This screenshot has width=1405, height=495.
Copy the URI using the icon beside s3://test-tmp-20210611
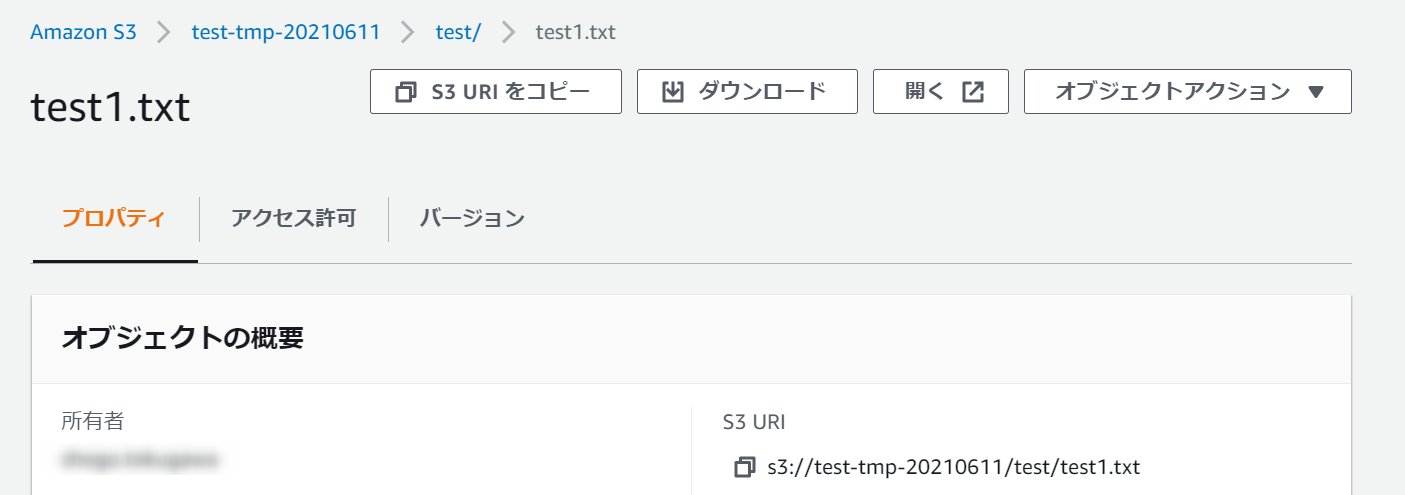(745, 467)
